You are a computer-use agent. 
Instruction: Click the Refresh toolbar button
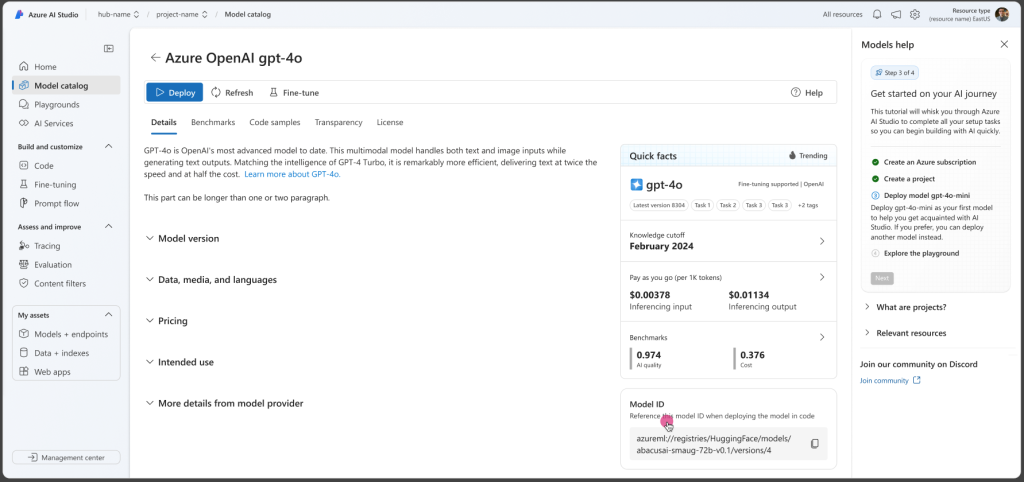(232, 93)
